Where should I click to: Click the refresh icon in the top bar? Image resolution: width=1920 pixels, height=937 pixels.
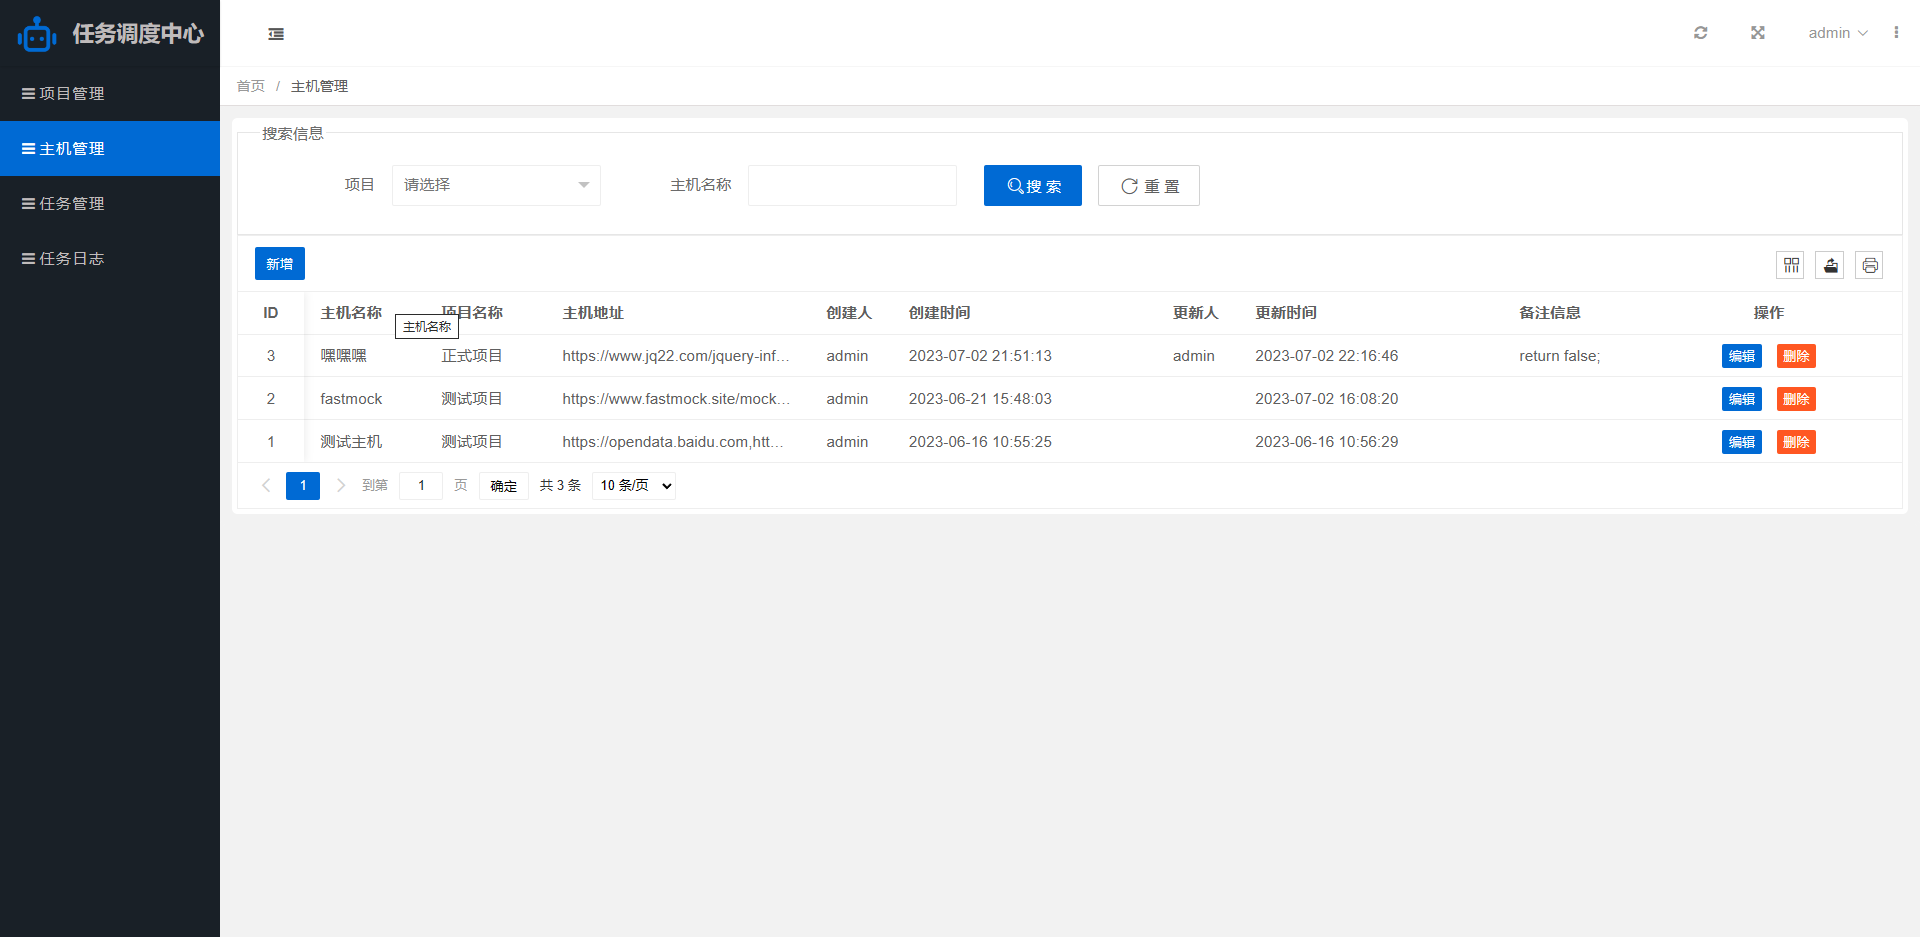click(1700, 33)
